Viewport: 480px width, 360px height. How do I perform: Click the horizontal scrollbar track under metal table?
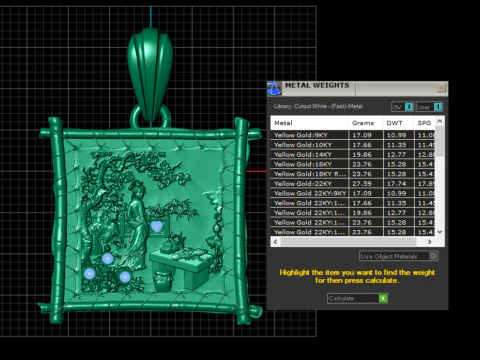tap(348, 242)
